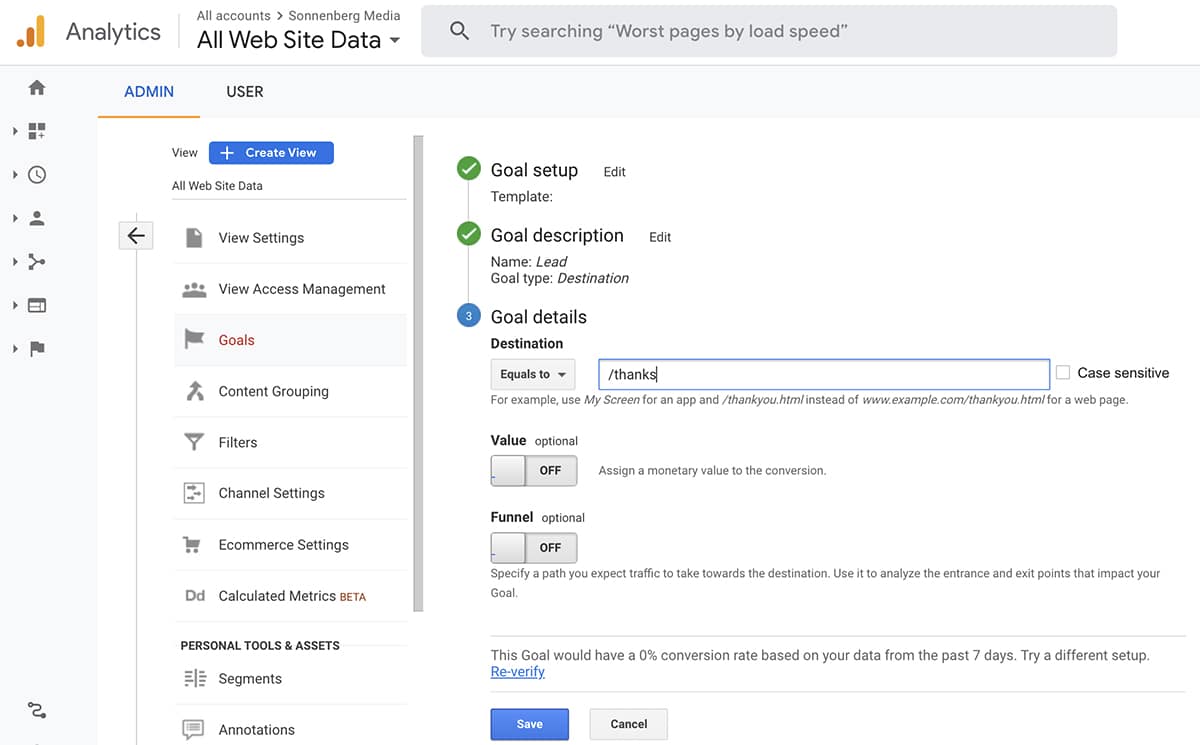Open Goals from the view settings menu

236,340
